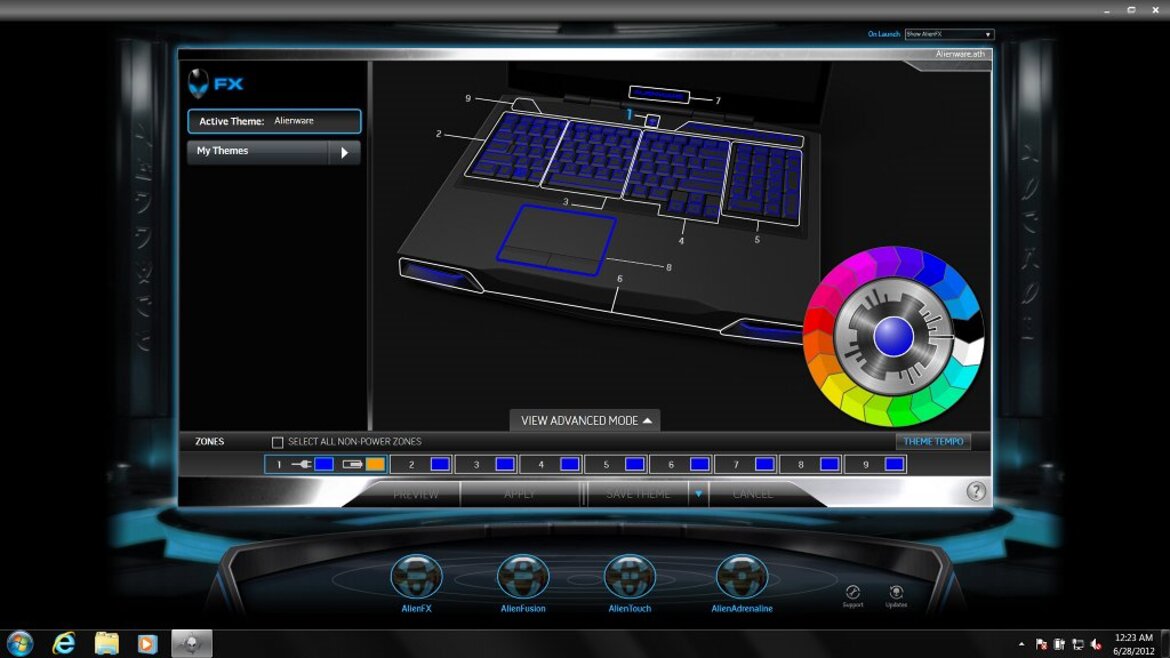Click the Cancel button

click(x=752, y=494)
